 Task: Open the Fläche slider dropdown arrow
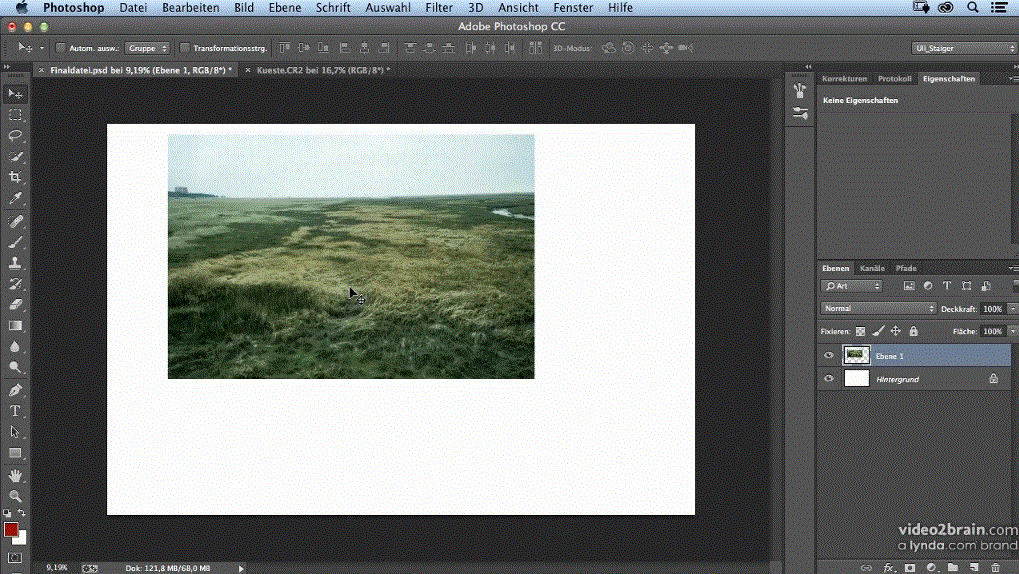point(1013,332)
